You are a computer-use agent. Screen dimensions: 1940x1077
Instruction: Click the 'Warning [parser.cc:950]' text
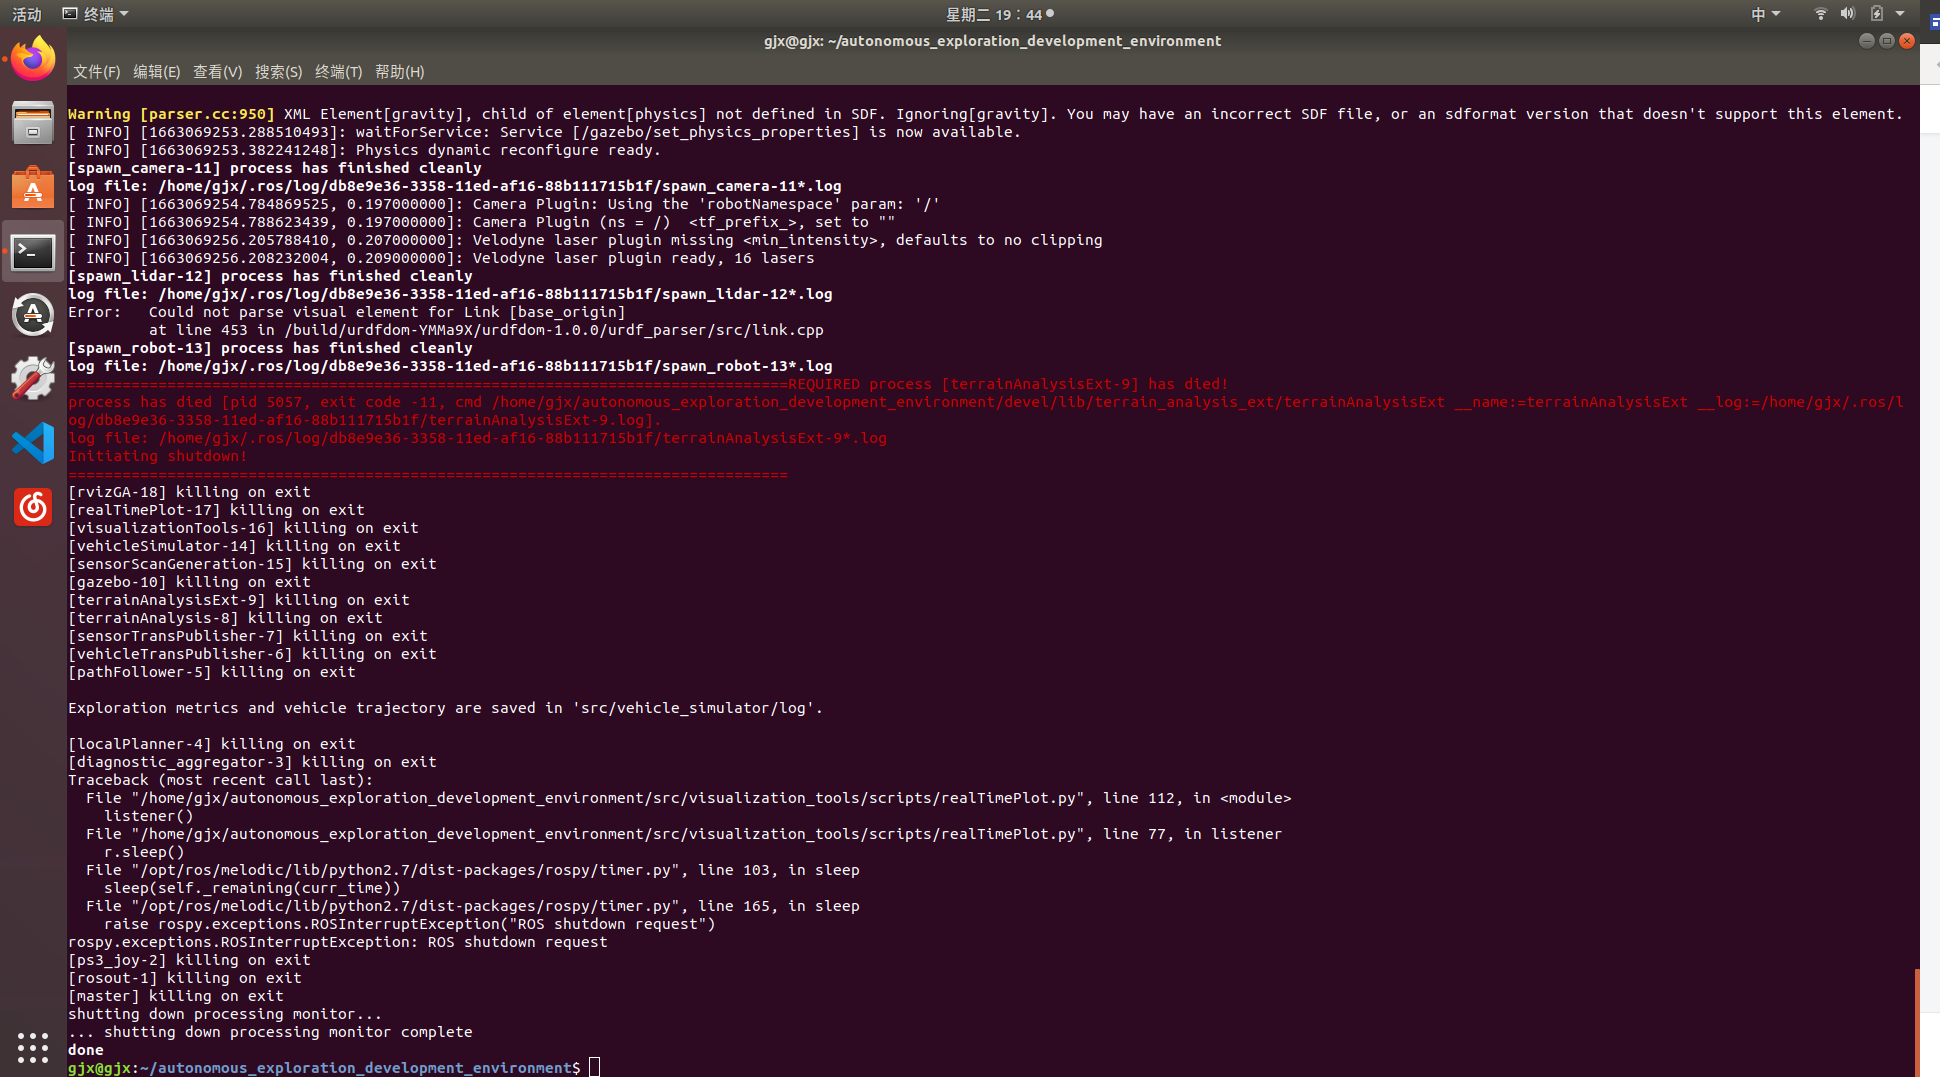pyautogui.click(x=171, y=114)
